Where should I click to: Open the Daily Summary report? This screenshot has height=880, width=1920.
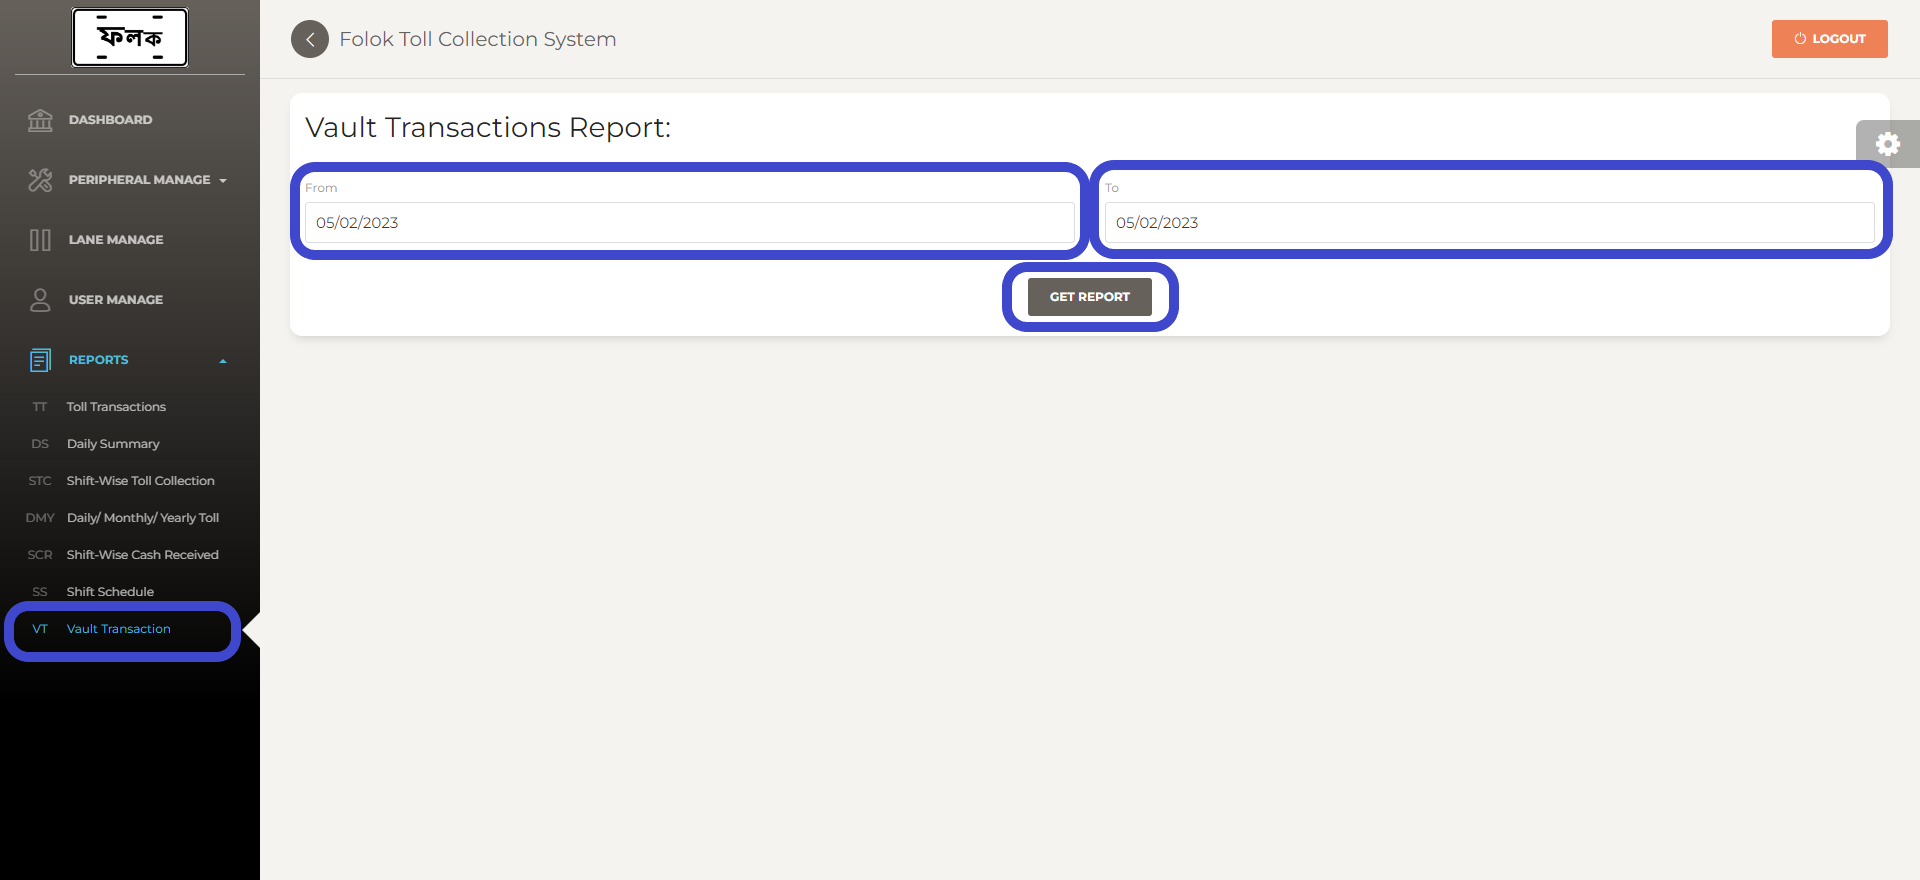tap(113, 444)
